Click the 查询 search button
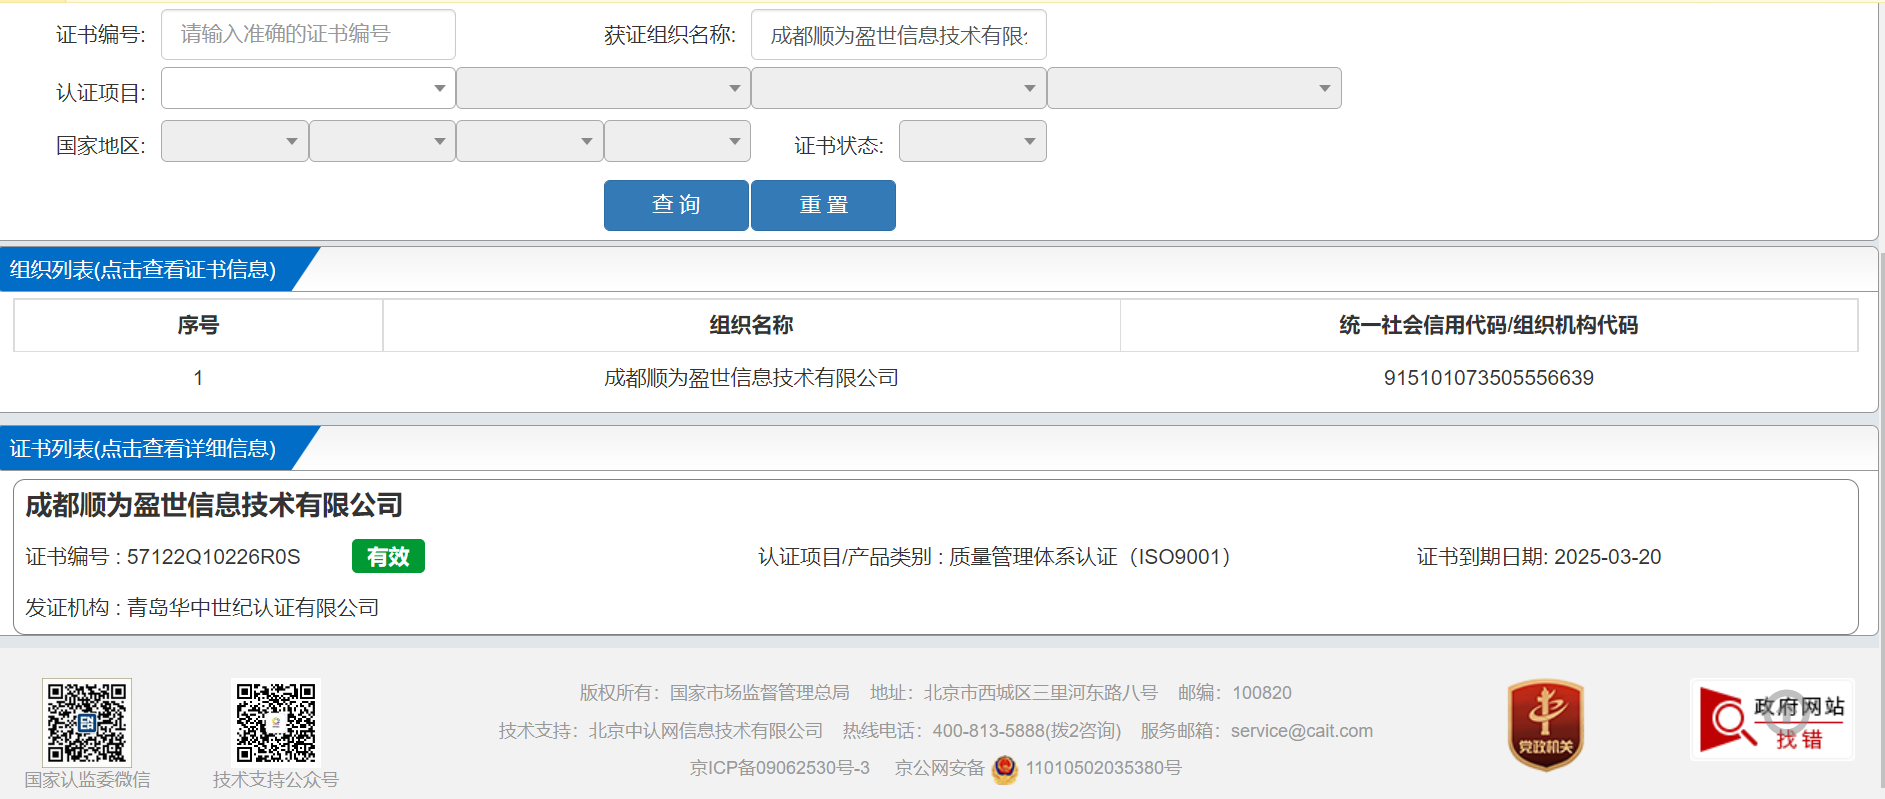This screenshot has width=1885, height=799. (x=676, y=205)
